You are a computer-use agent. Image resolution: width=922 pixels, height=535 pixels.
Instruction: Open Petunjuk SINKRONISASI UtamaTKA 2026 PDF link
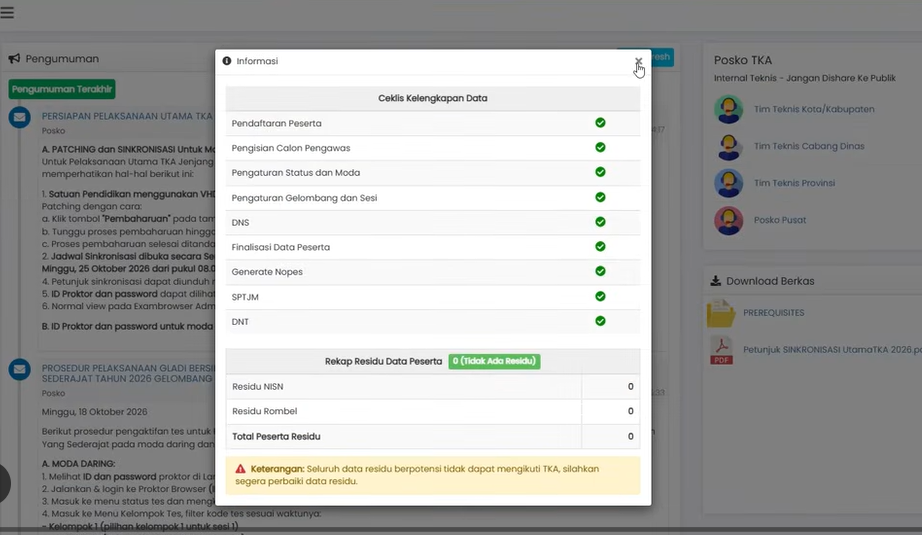coord(832,350)
